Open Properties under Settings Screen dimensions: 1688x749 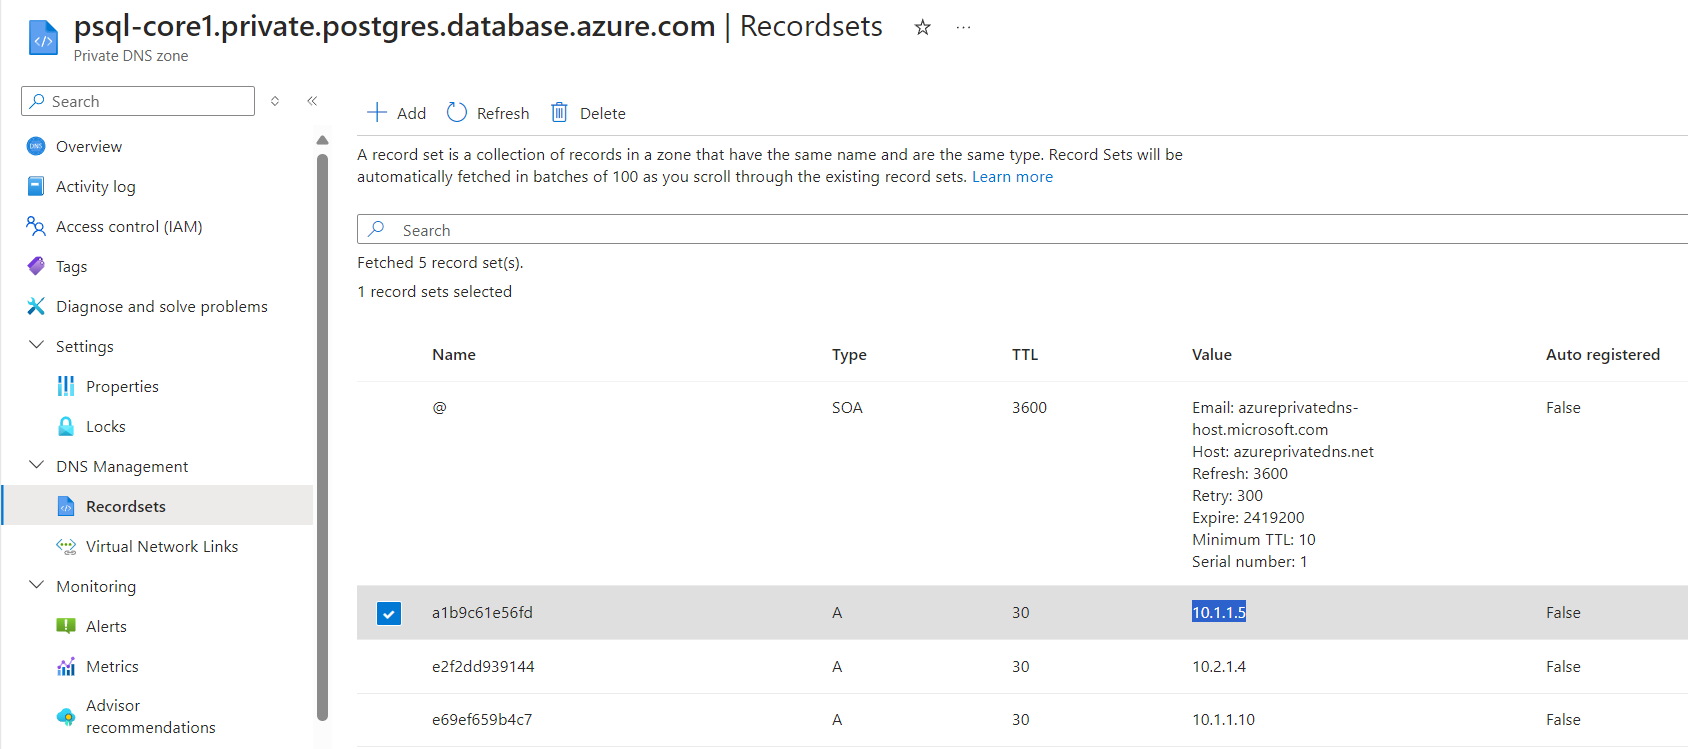pos(122,386)
